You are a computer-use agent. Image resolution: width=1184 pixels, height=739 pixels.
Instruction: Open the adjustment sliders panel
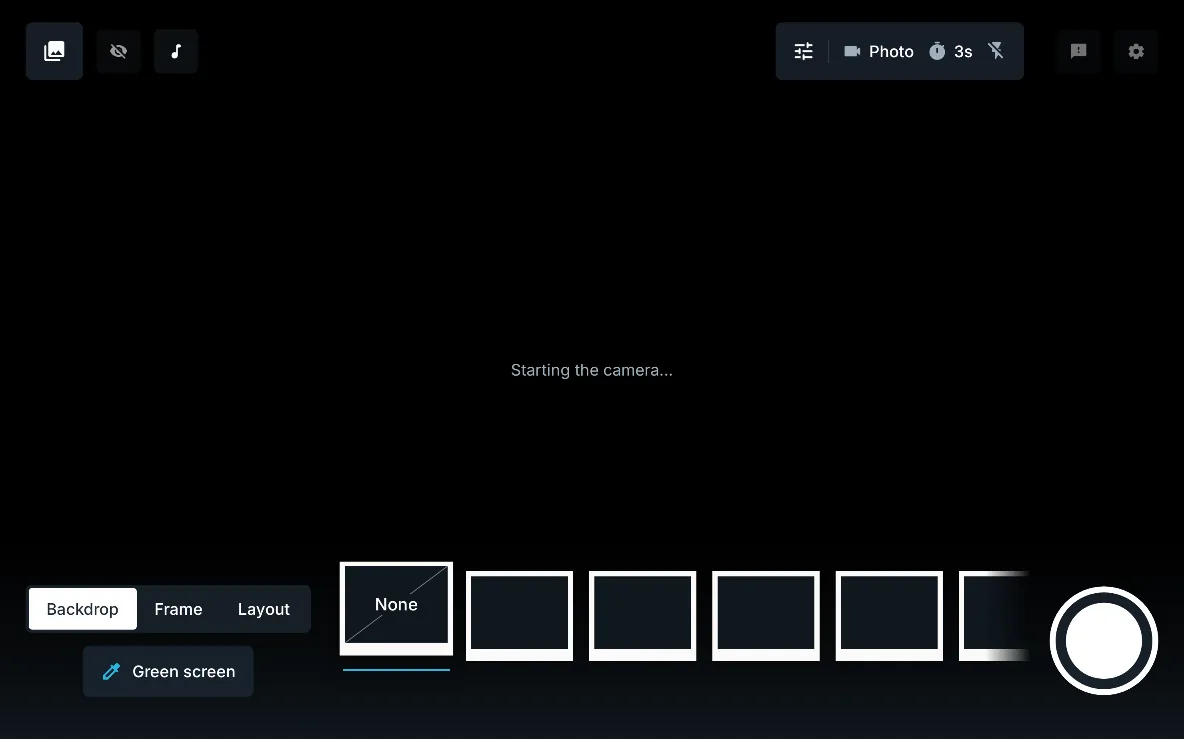[x=803, y=51]
